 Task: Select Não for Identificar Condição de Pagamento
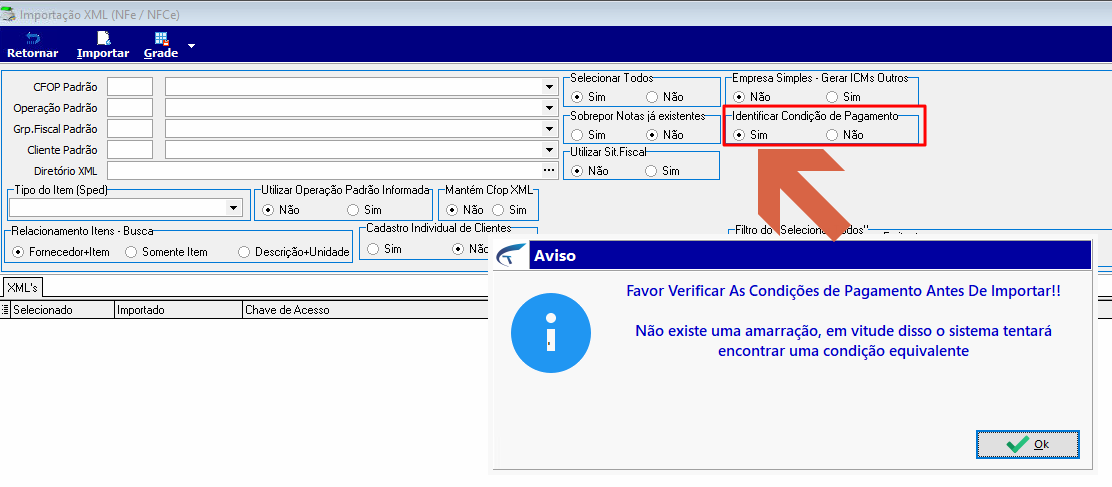(x=832, y=135)
